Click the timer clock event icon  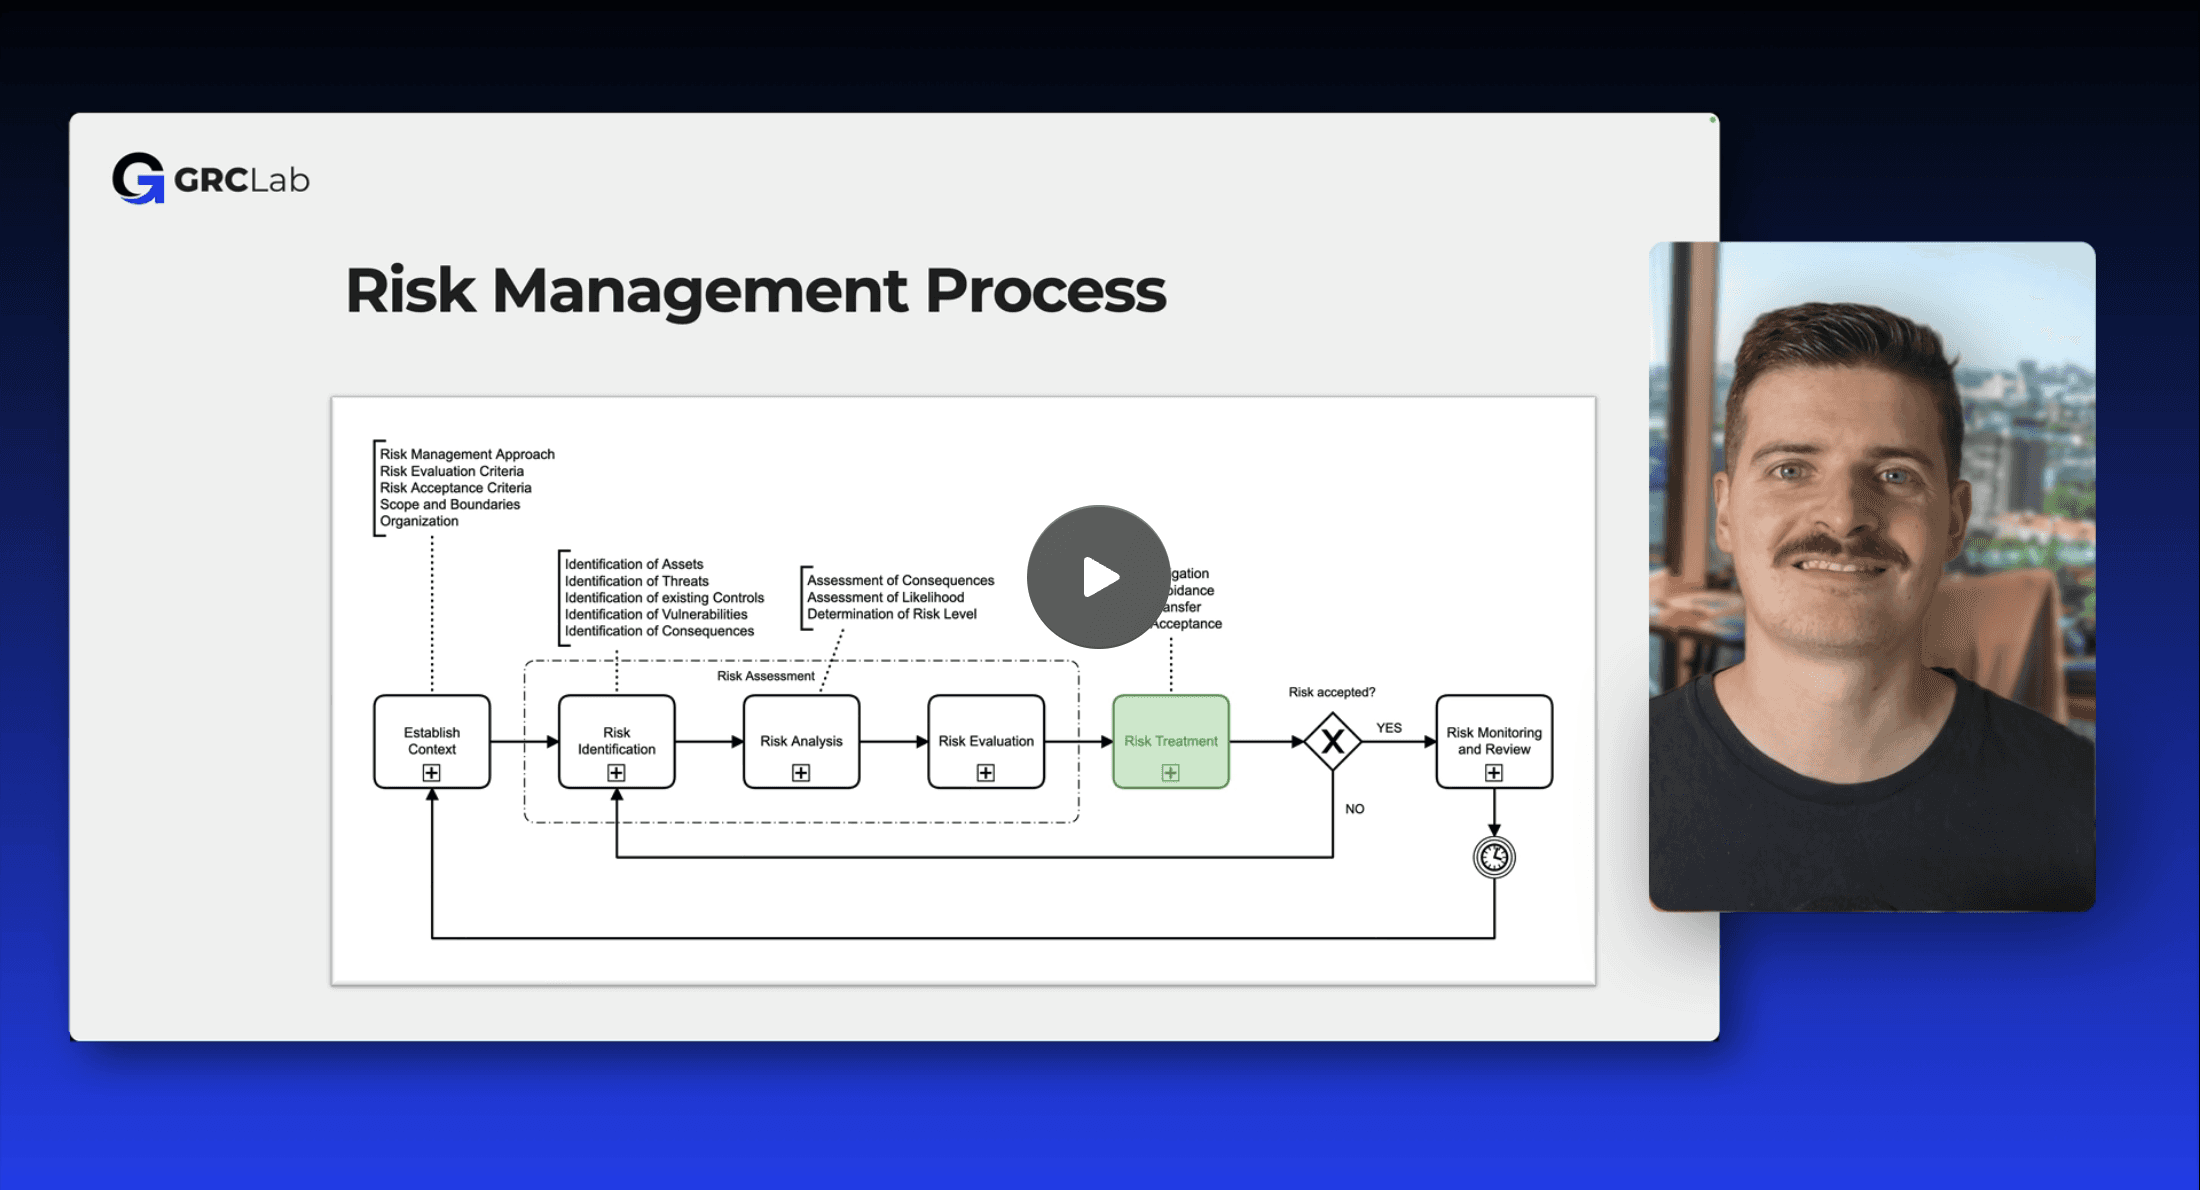[x=1494, y=857]
